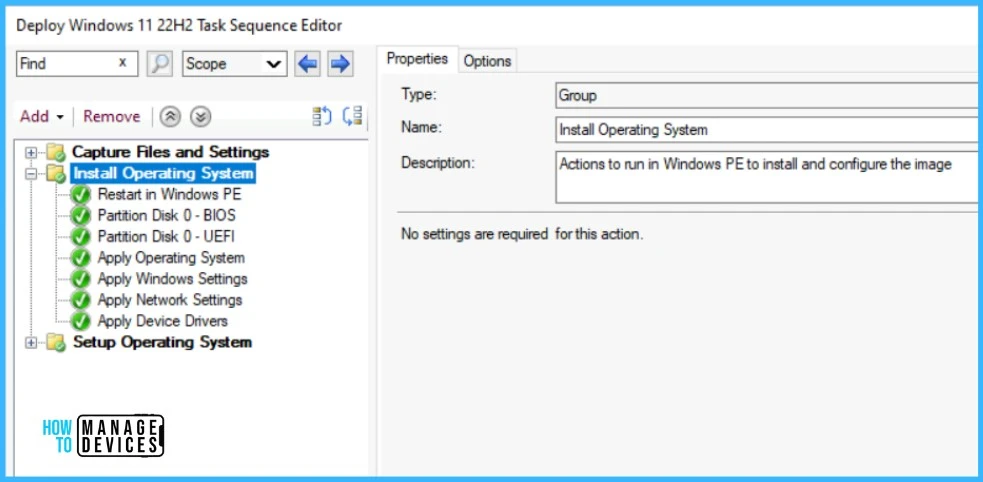Click the Remove button
The height and width of the screenshot is (482, 983).
[x=112, y=117]
